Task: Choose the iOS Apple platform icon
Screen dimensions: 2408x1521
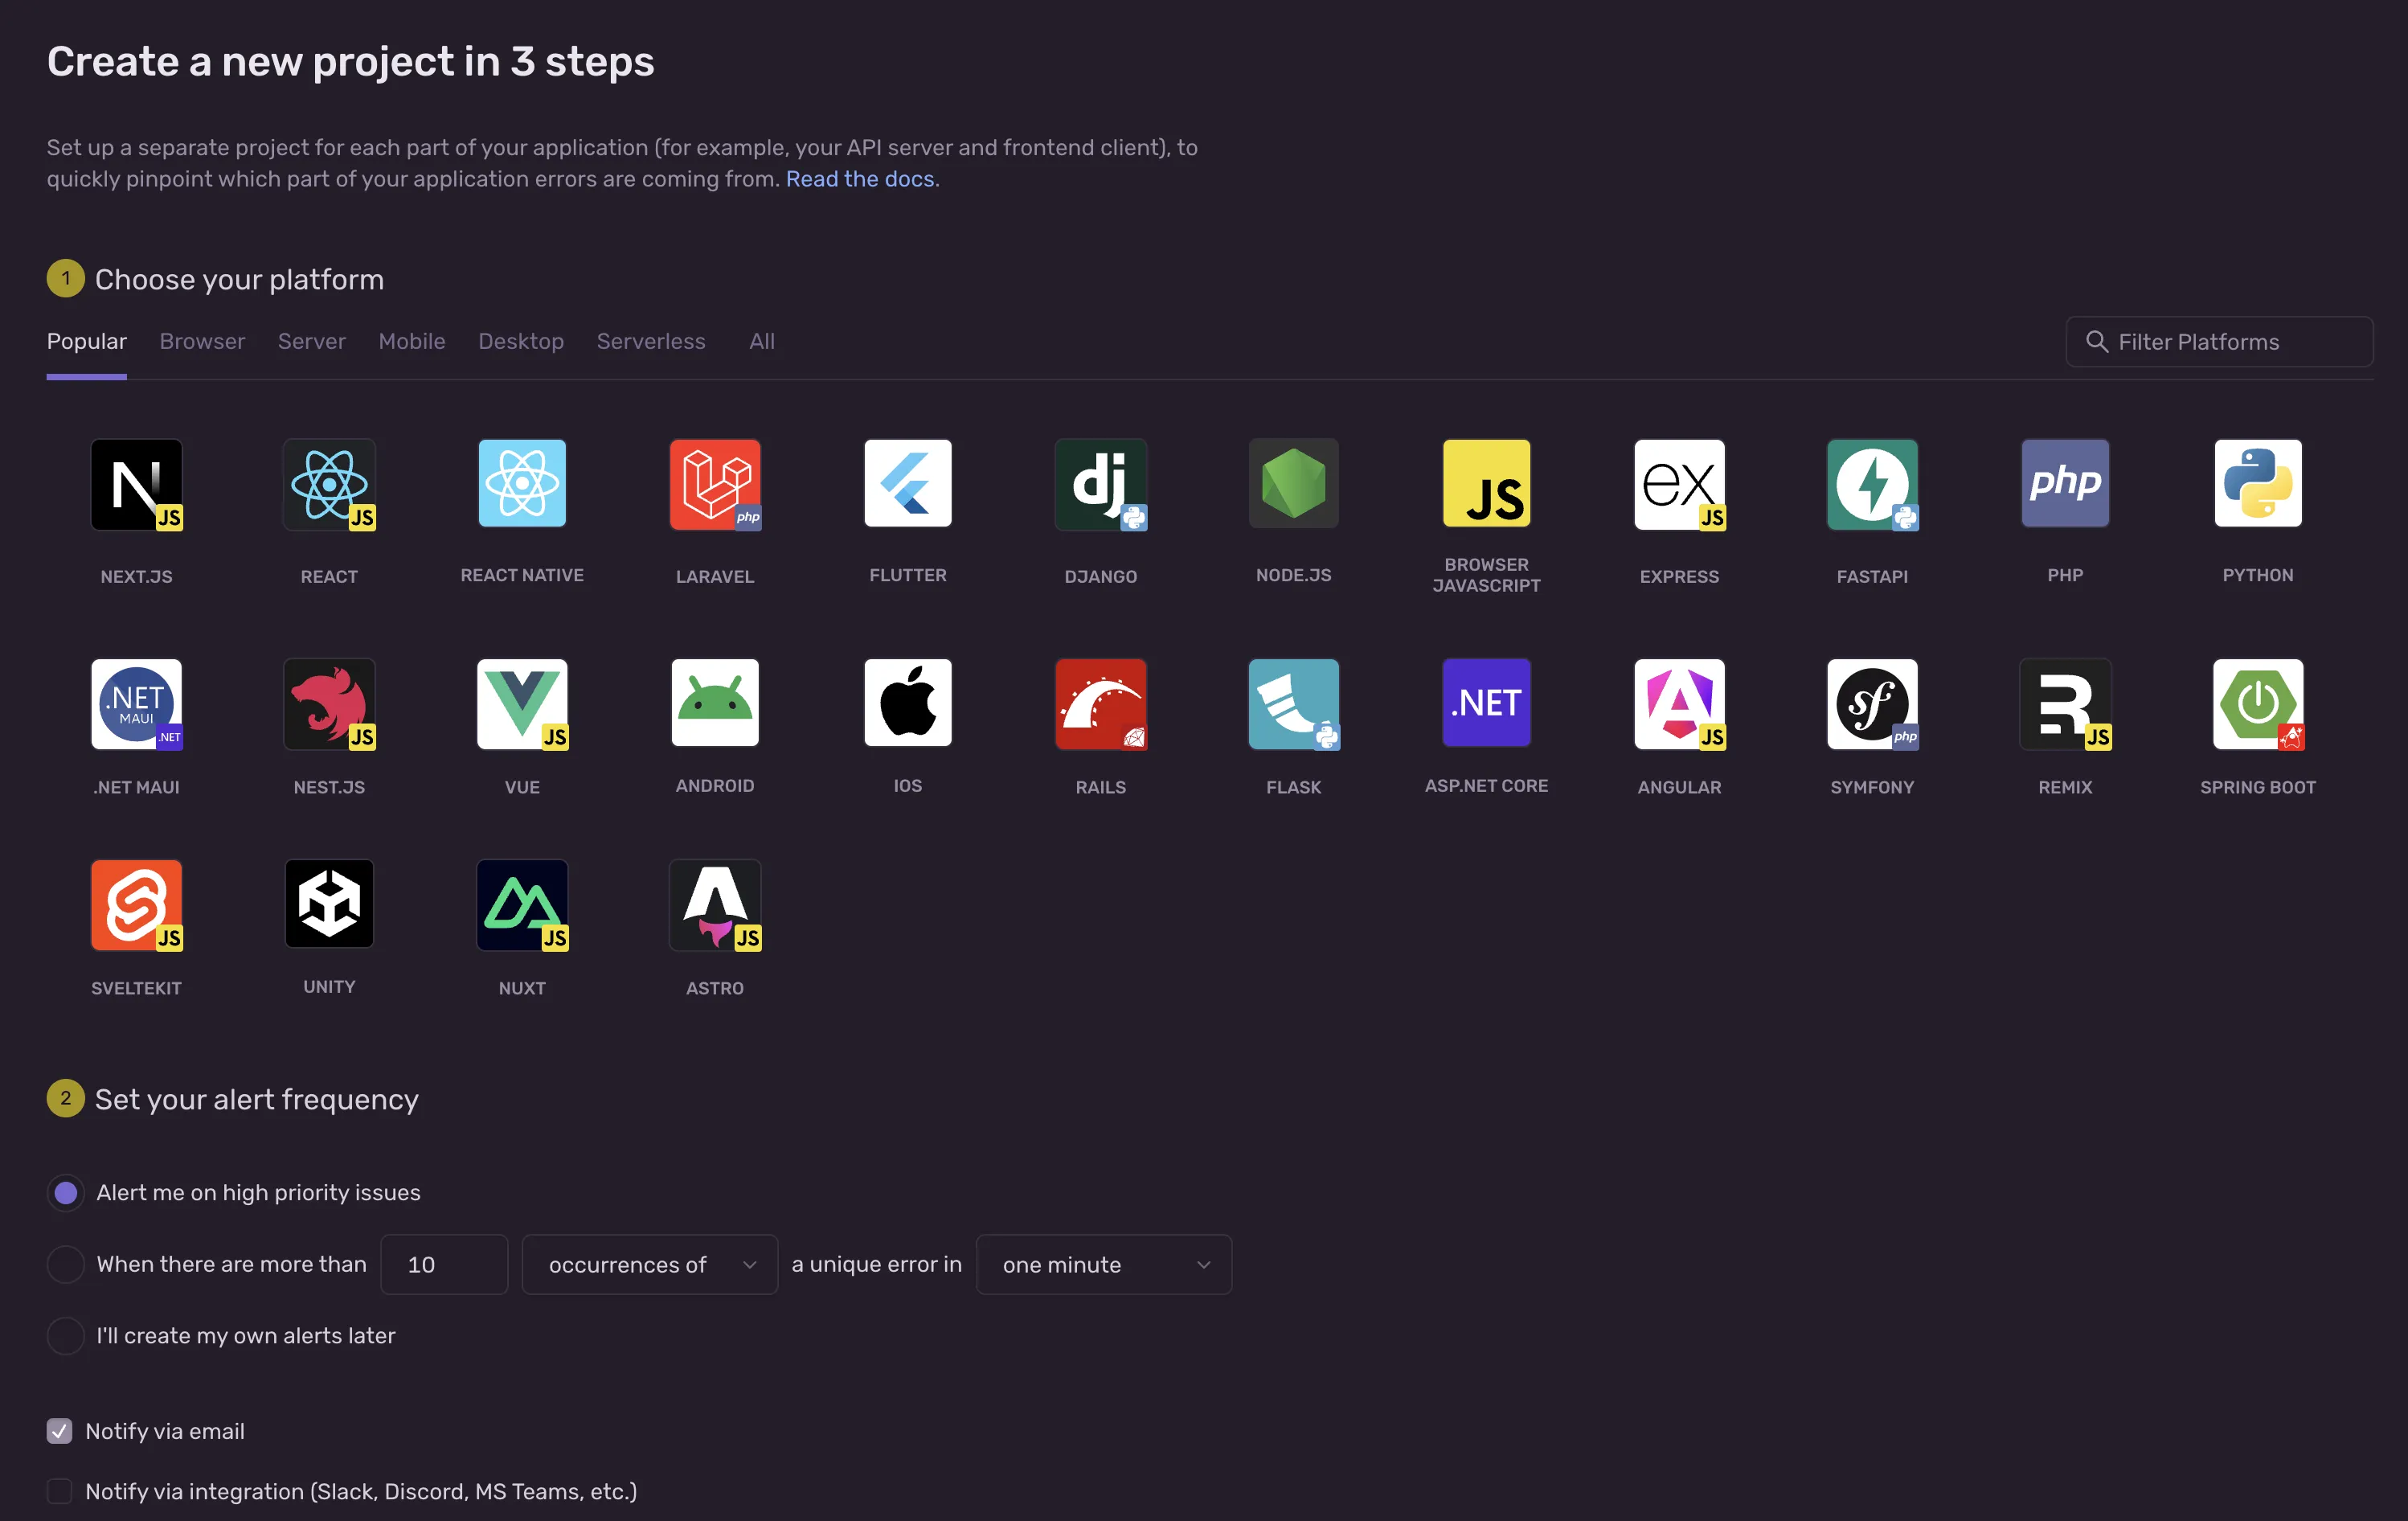Action: pyautogui.click(x=908, y=703)
